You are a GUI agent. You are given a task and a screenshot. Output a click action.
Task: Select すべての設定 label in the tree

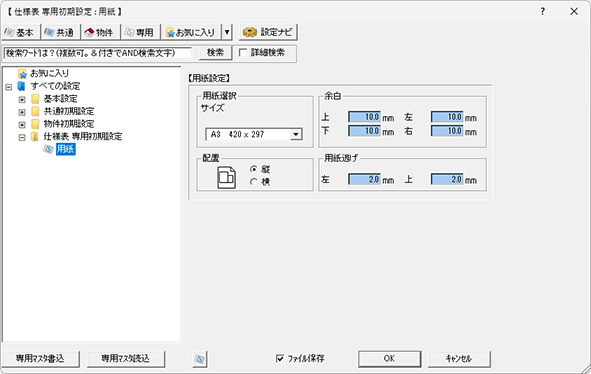coord(55,86)
